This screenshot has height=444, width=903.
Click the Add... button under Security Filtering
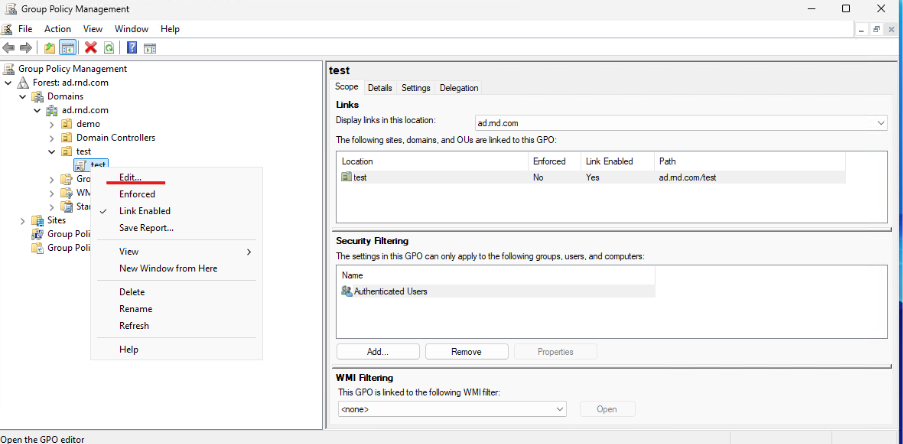point(377,352)
